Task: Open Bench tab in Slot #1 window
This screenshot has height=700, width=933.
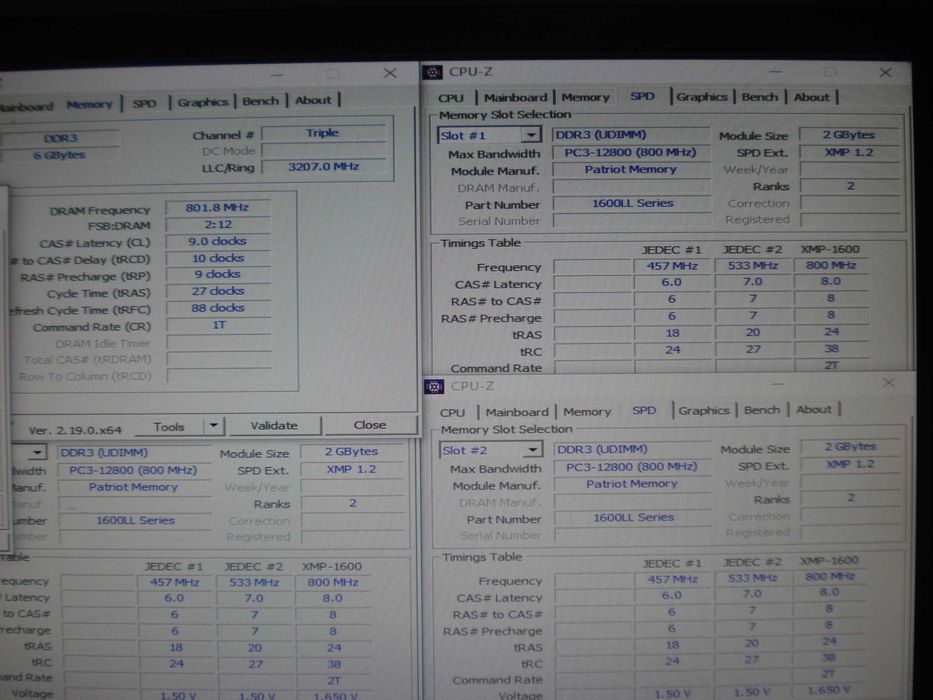Action: (x=759, y=96)
